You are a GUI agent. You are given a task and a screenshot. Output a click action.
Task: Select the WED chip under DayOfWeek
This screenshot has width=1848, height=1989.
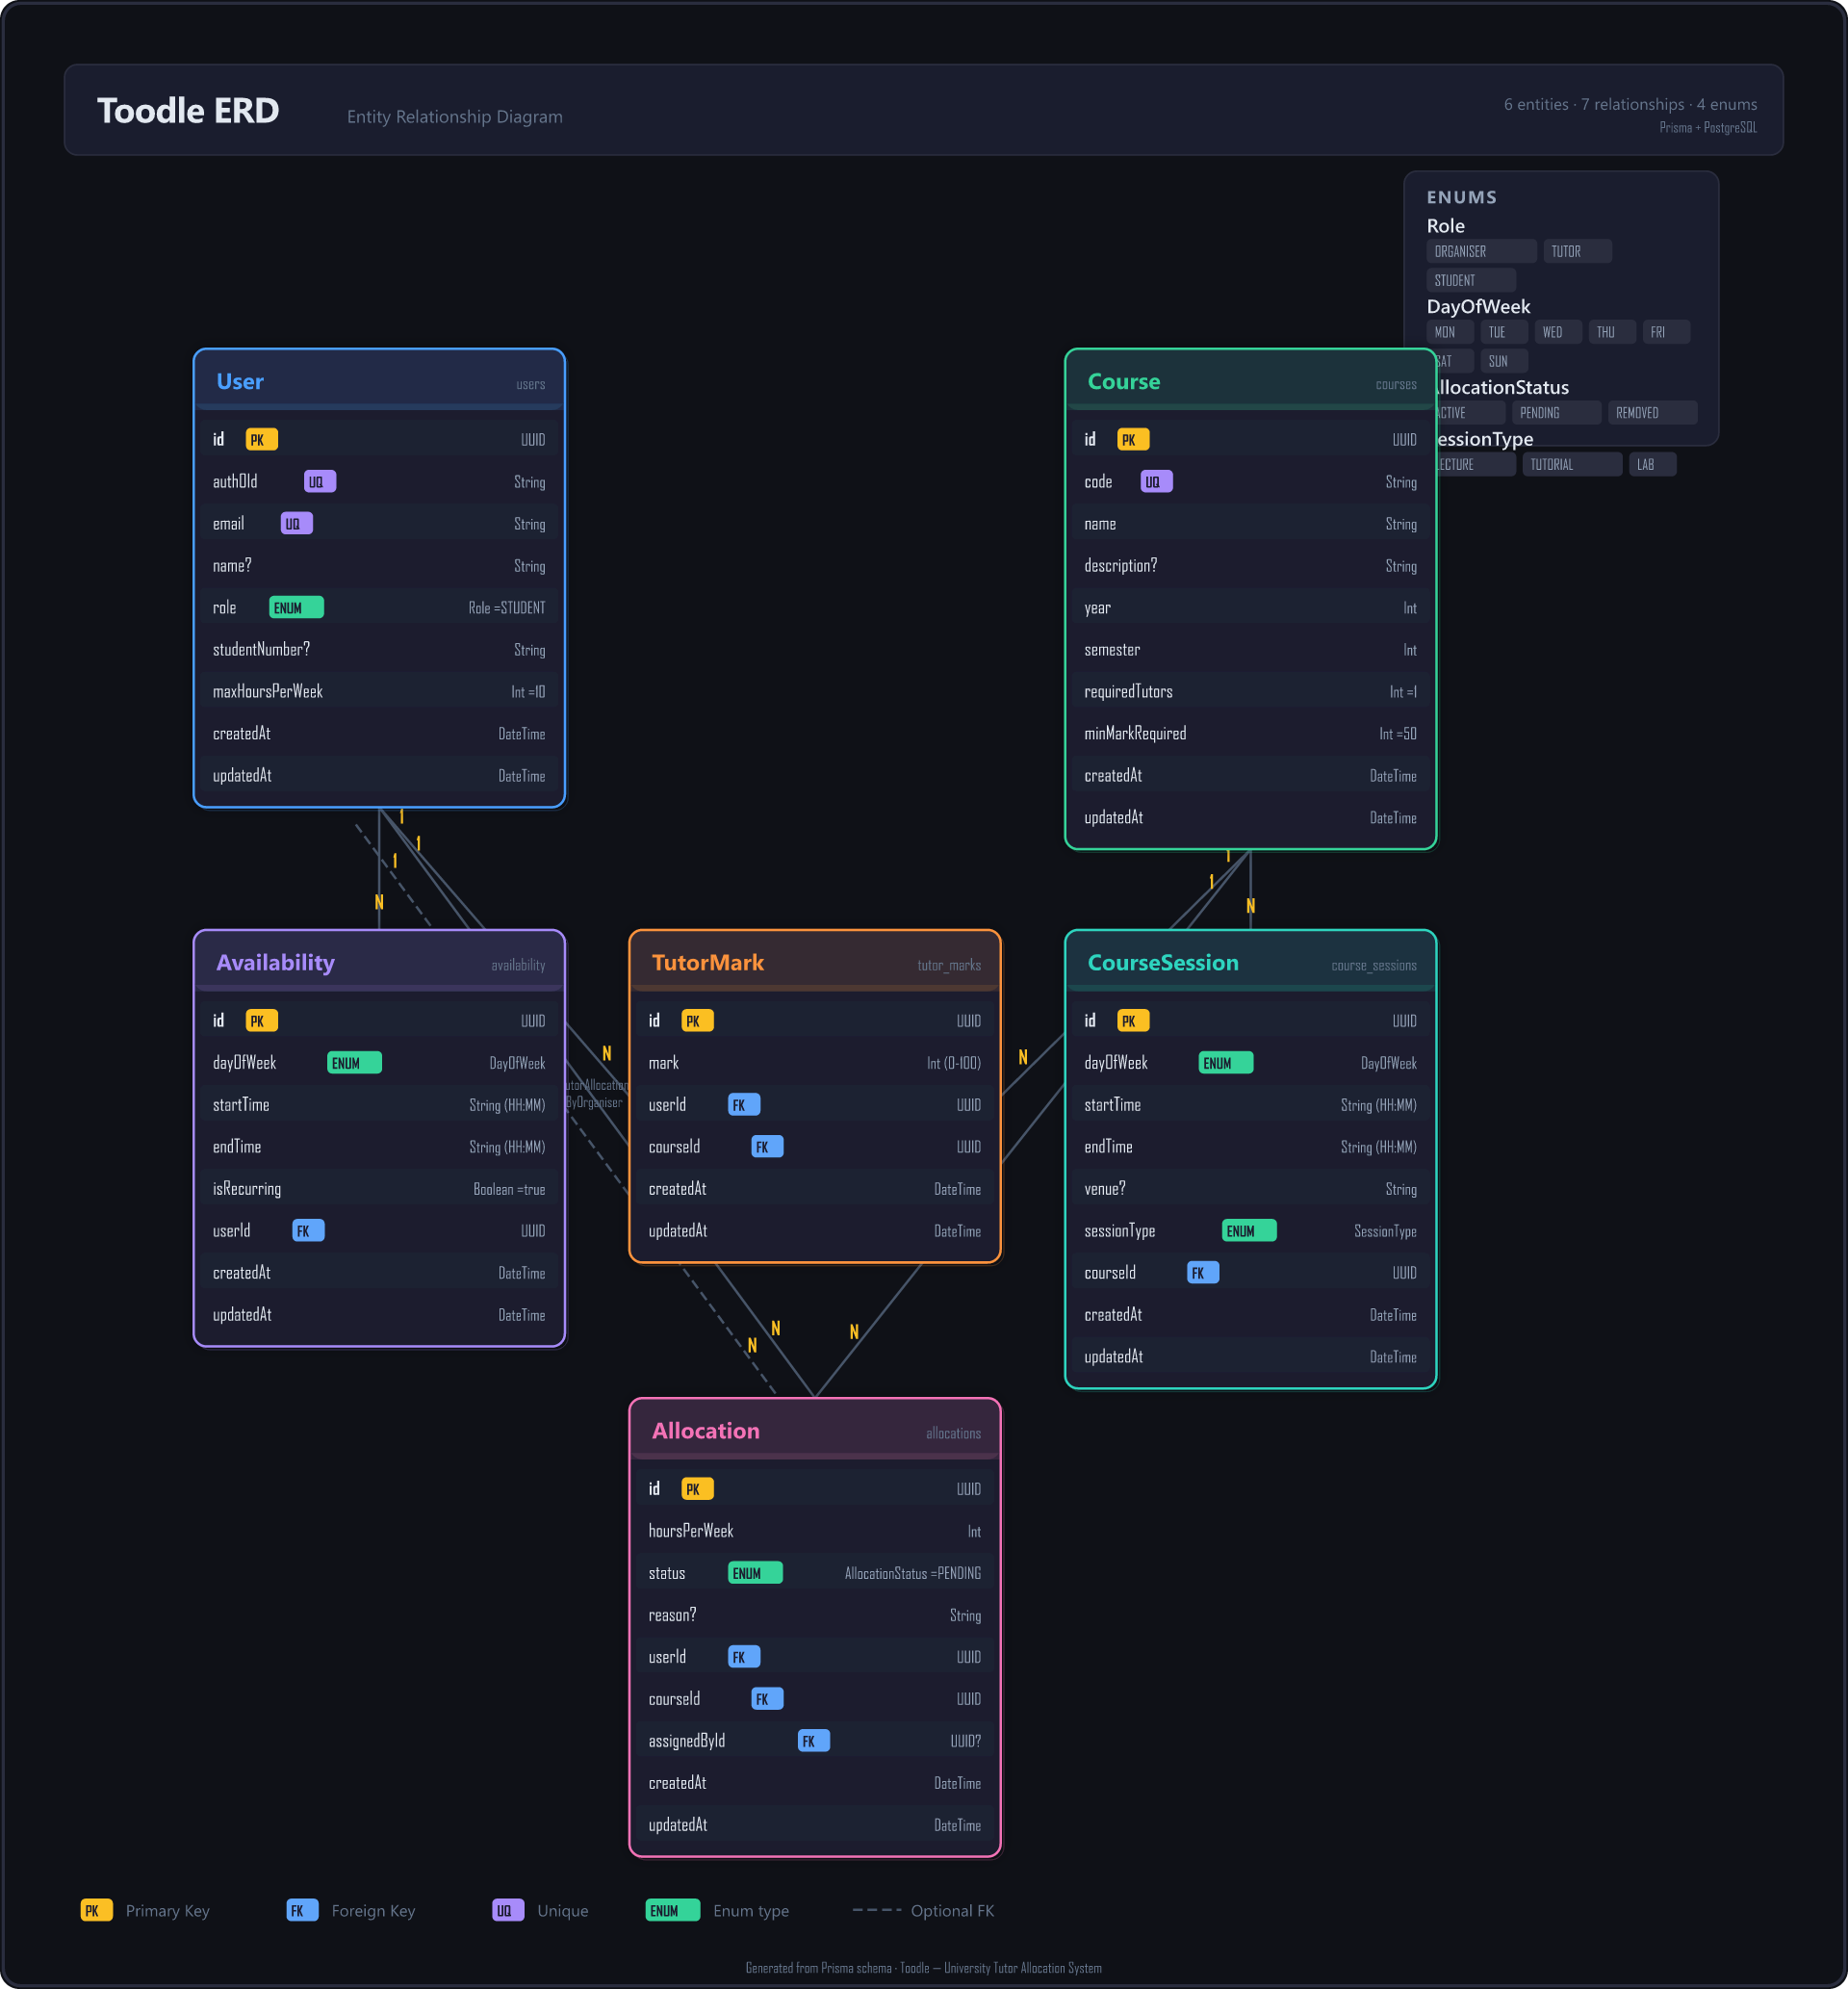click(x=1558, y=332)
